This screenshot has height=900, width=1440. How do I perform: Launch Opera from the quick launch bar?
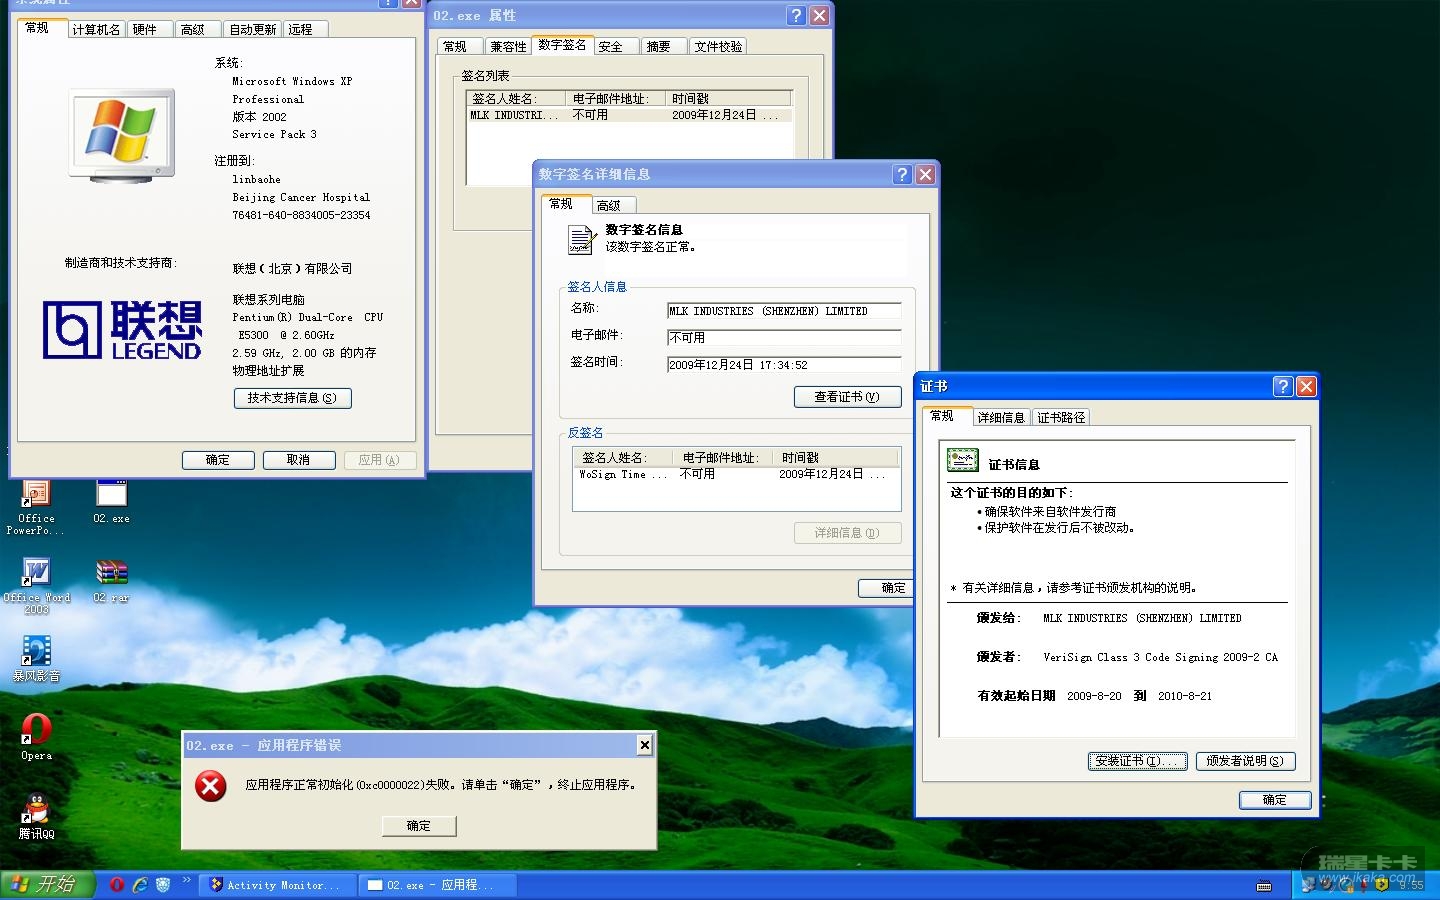click(x=117, y=885)
